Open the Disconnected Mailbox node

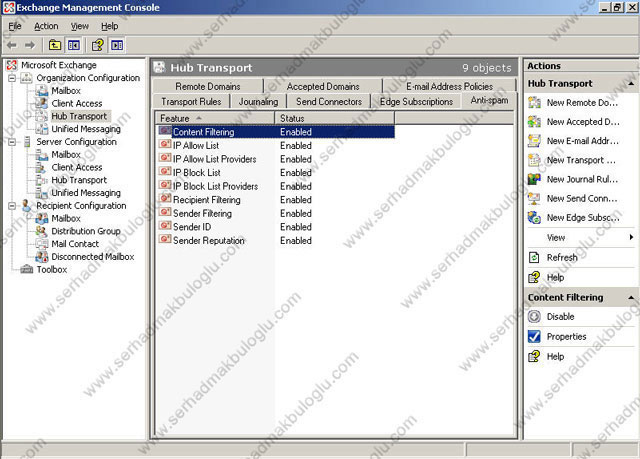[x=93, y=257]
